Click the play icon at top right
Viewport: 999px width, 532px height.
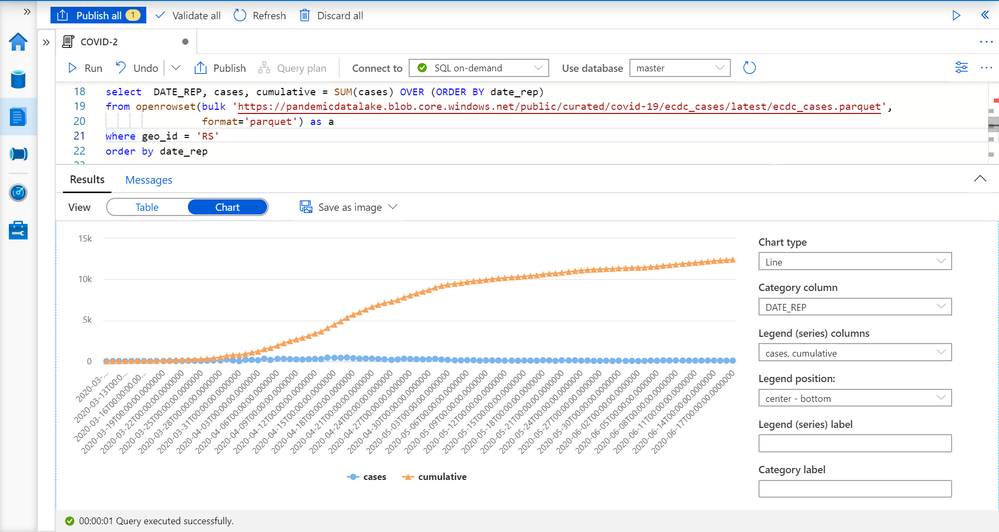956,15
